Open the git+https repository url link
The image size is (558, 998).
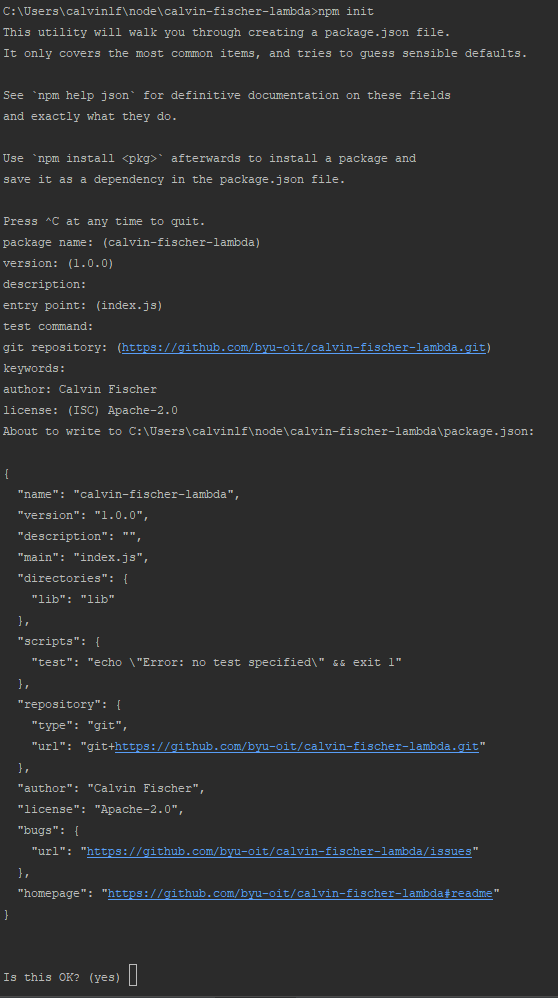[x=296, y=746]
